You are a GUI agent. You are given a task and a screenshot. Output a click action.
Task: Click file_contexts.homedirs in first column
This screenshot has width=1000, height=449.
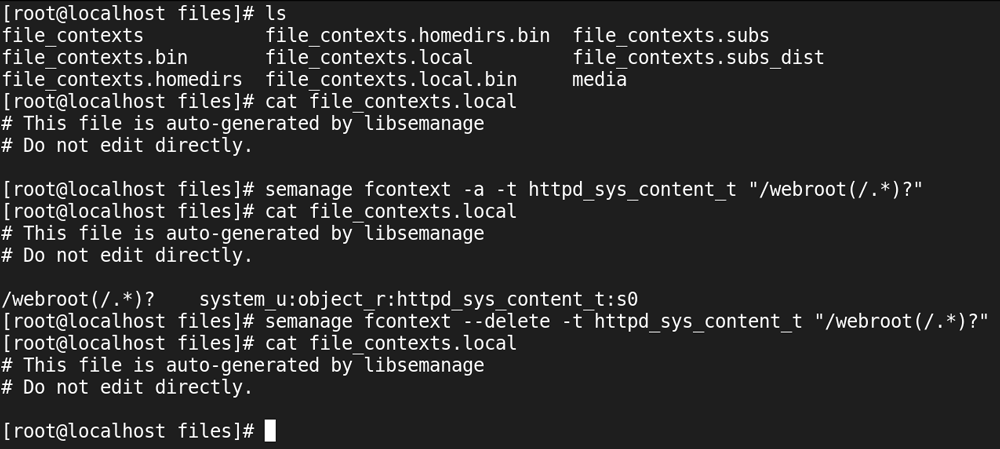[x=122, y=79]
